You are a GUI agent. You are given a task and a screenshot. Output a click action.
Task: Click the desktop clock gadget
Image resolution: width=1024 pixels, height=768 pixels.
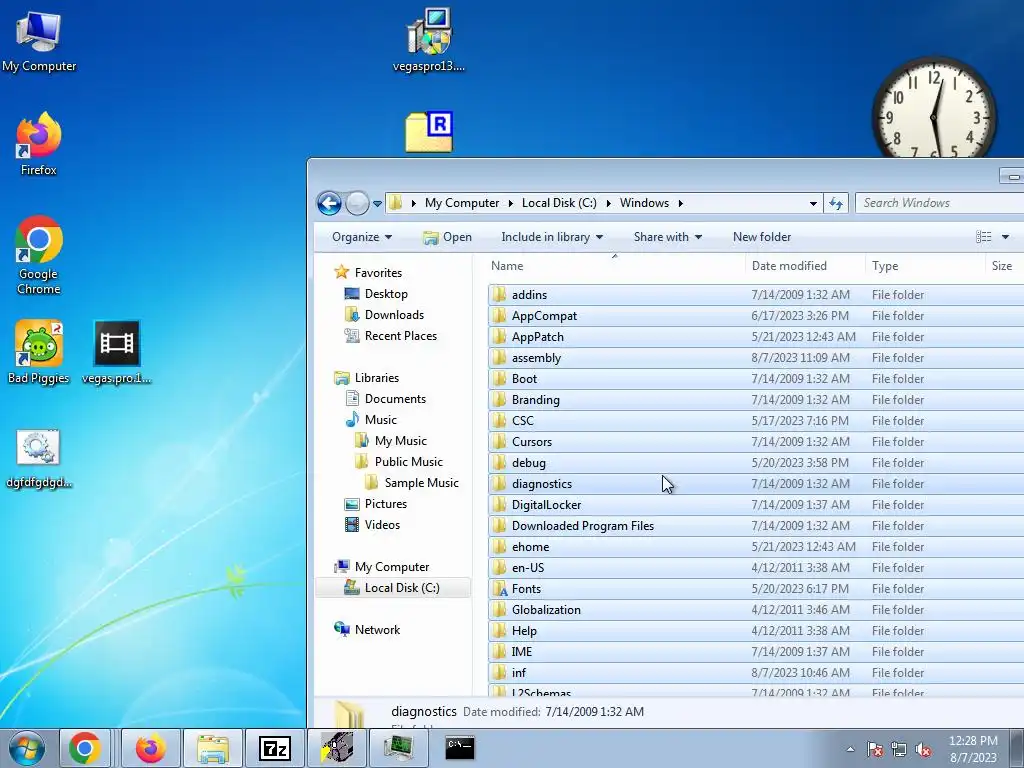coord(934,108)
